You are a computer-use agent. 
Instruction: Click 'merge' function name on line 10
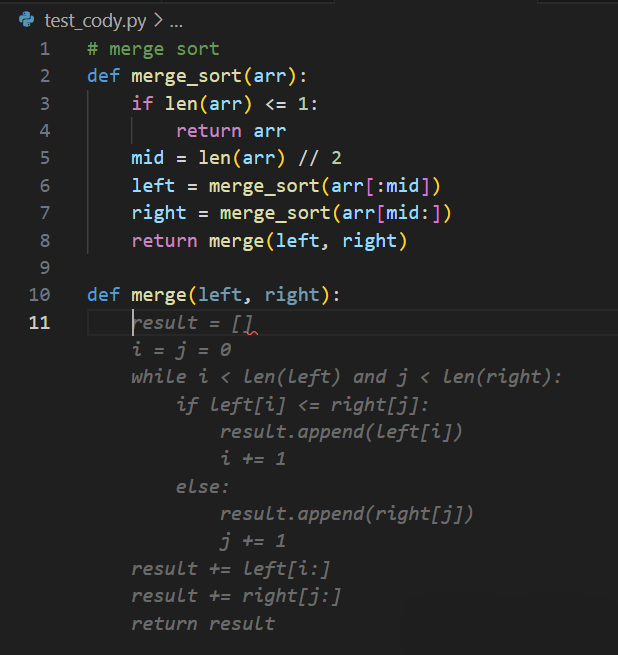pyautogui.click(x=159, y=295)
